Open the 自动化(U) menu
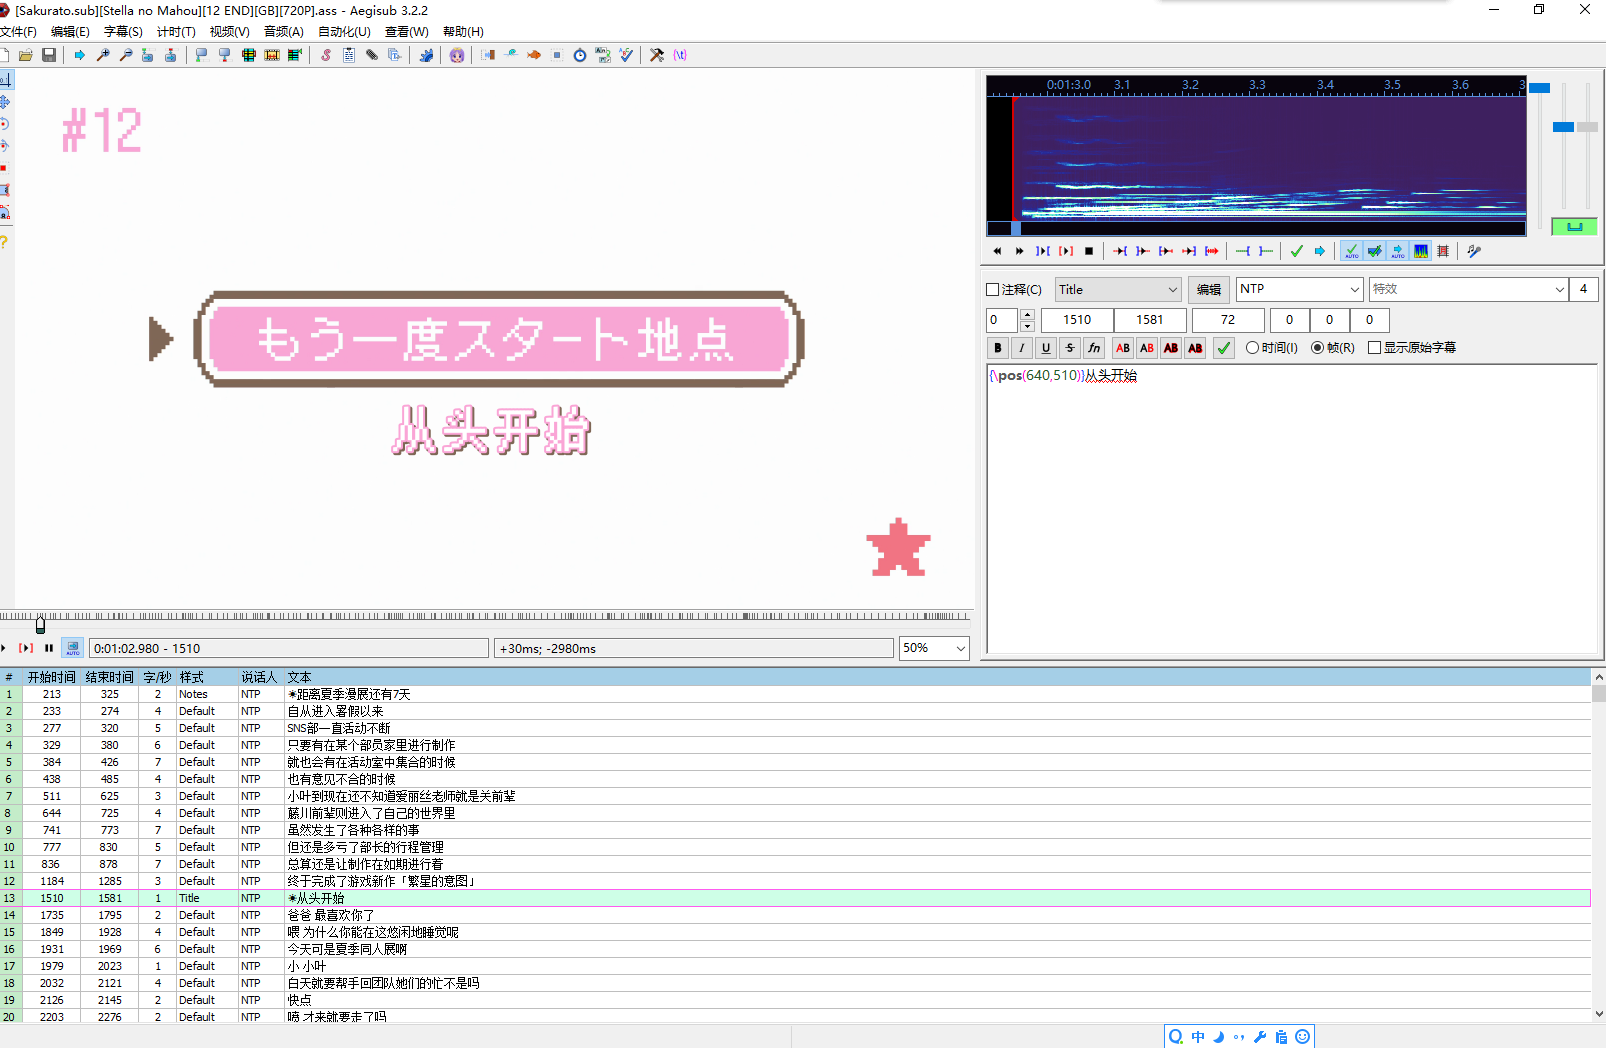 344,32
